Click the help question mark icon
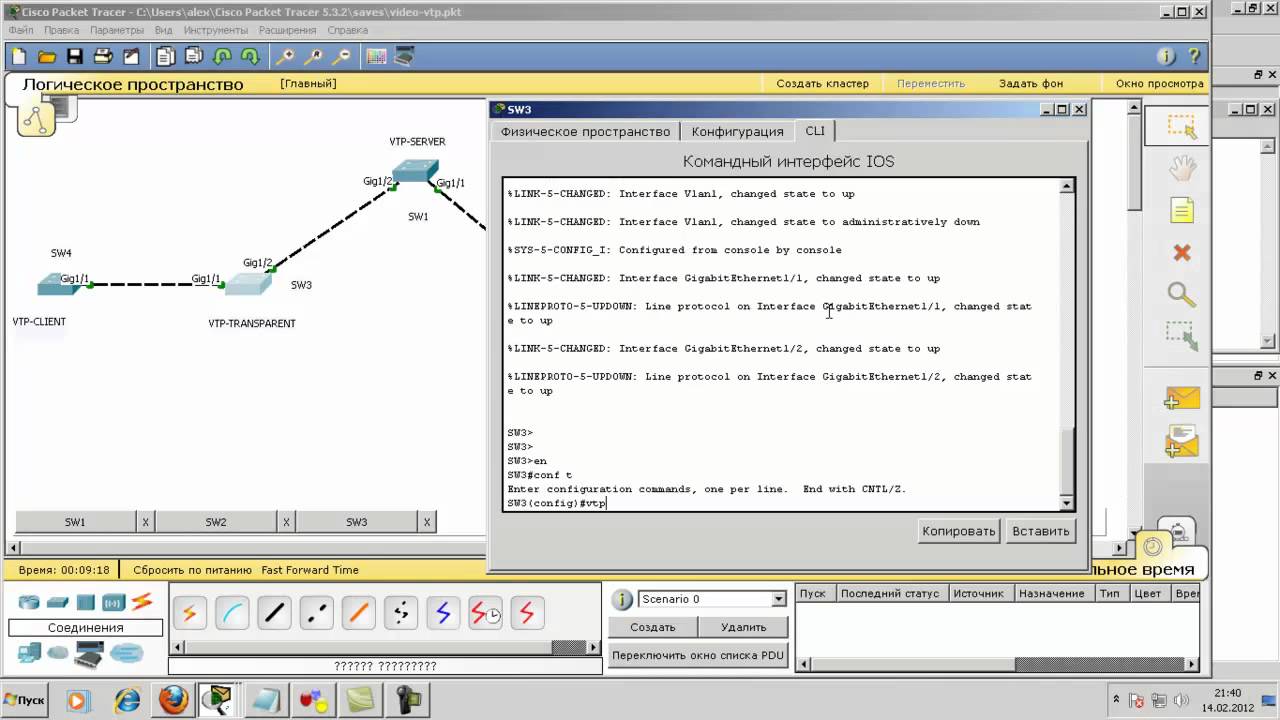 click(1193, 56)
